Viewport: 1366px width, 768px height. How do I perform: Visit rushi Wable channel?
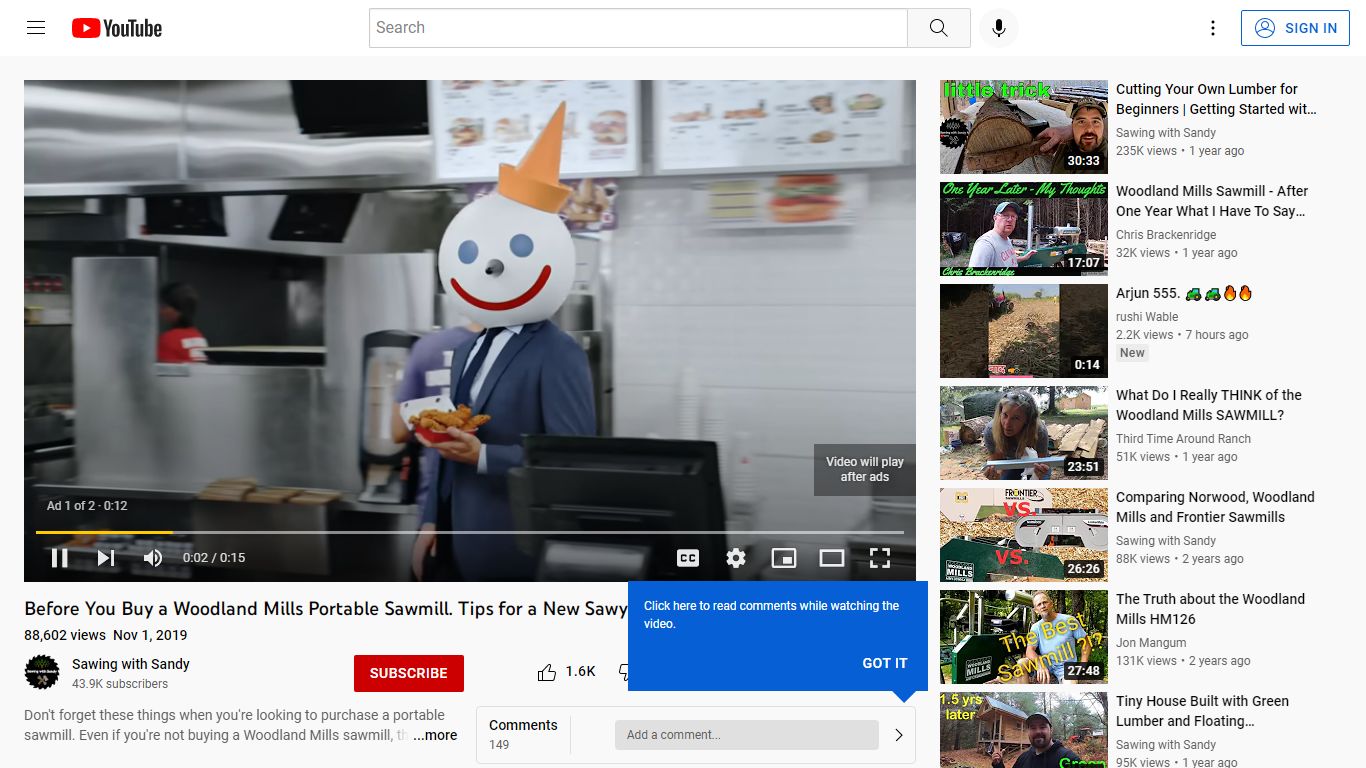(x=1147, y=317)
